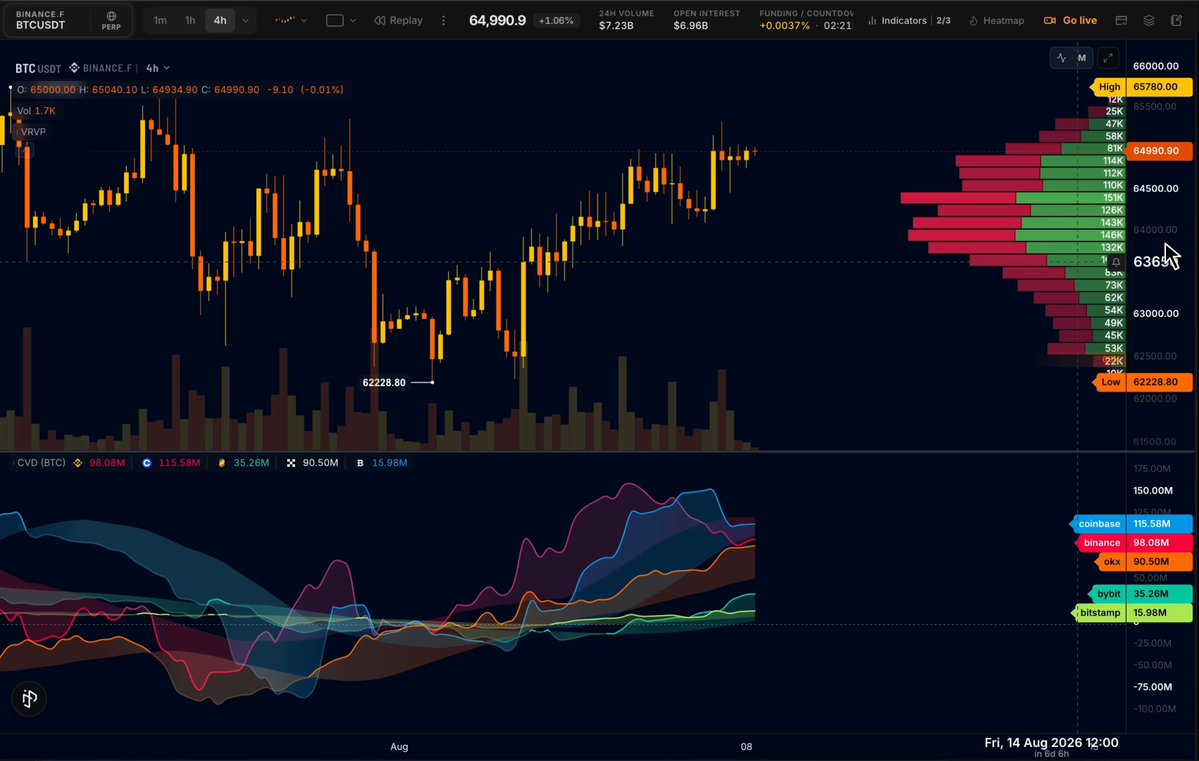Switch to the 1h timeframe

(190, 21)
